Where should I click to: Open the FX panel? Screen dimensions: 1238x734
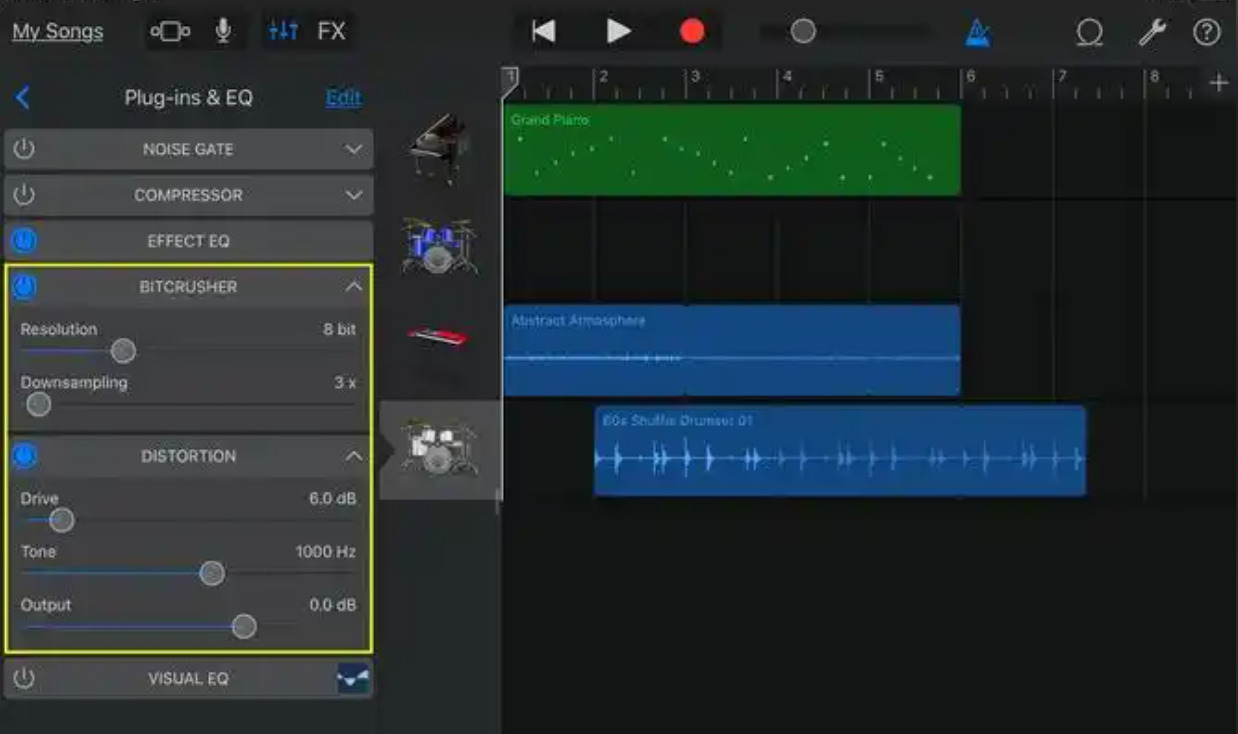point(331,32)
